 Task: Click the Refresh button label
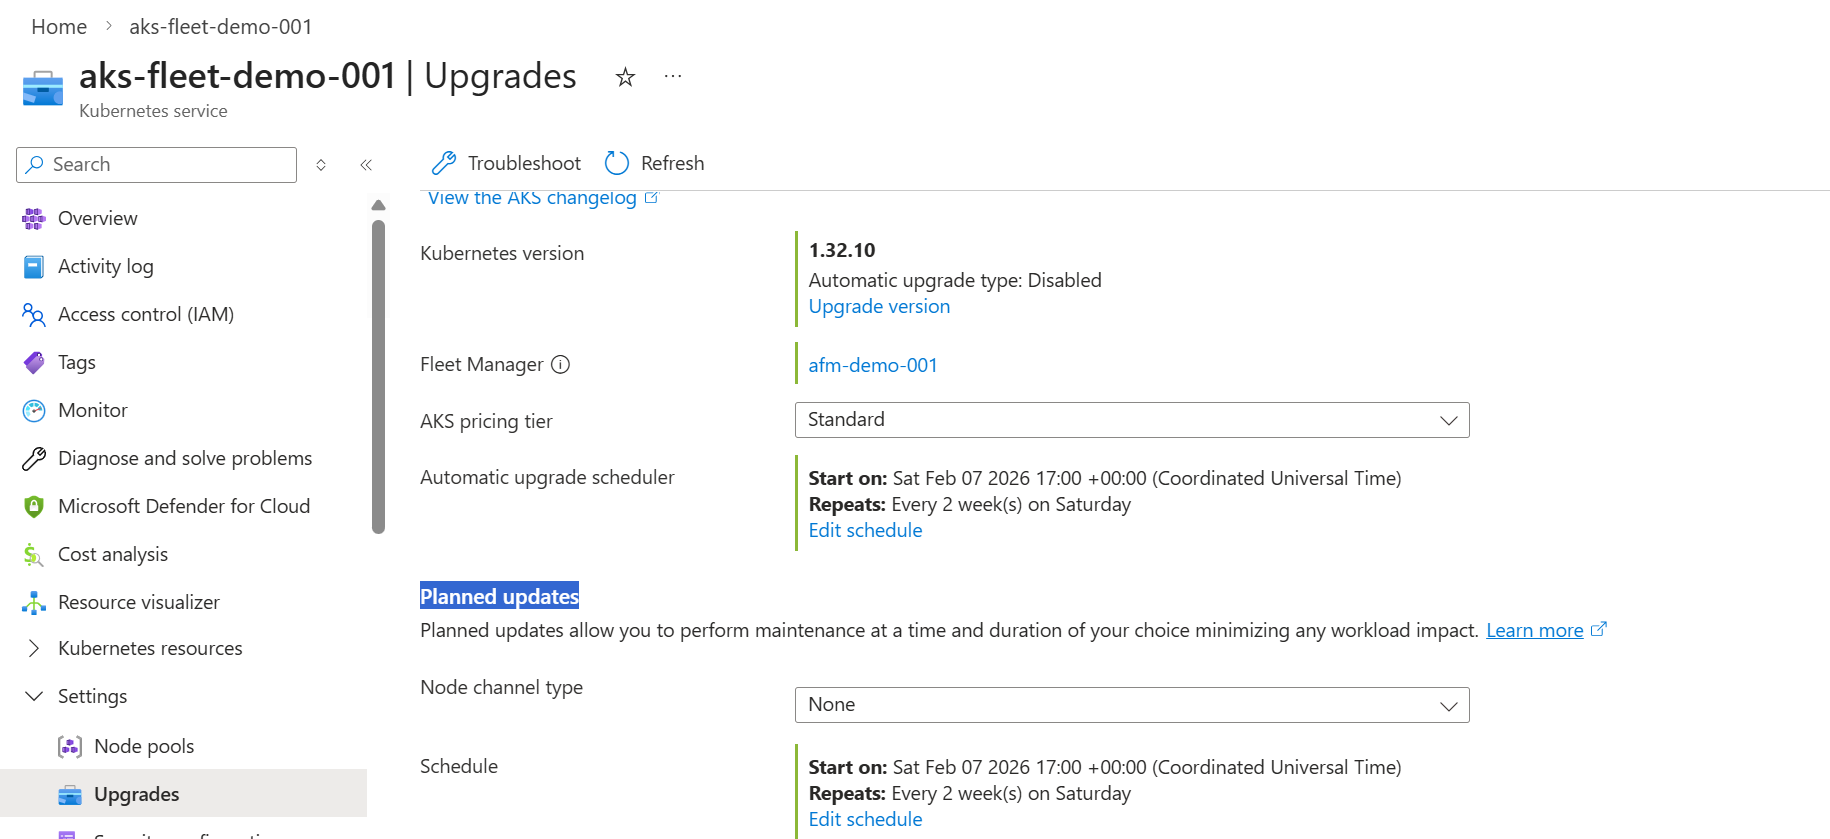672,163
